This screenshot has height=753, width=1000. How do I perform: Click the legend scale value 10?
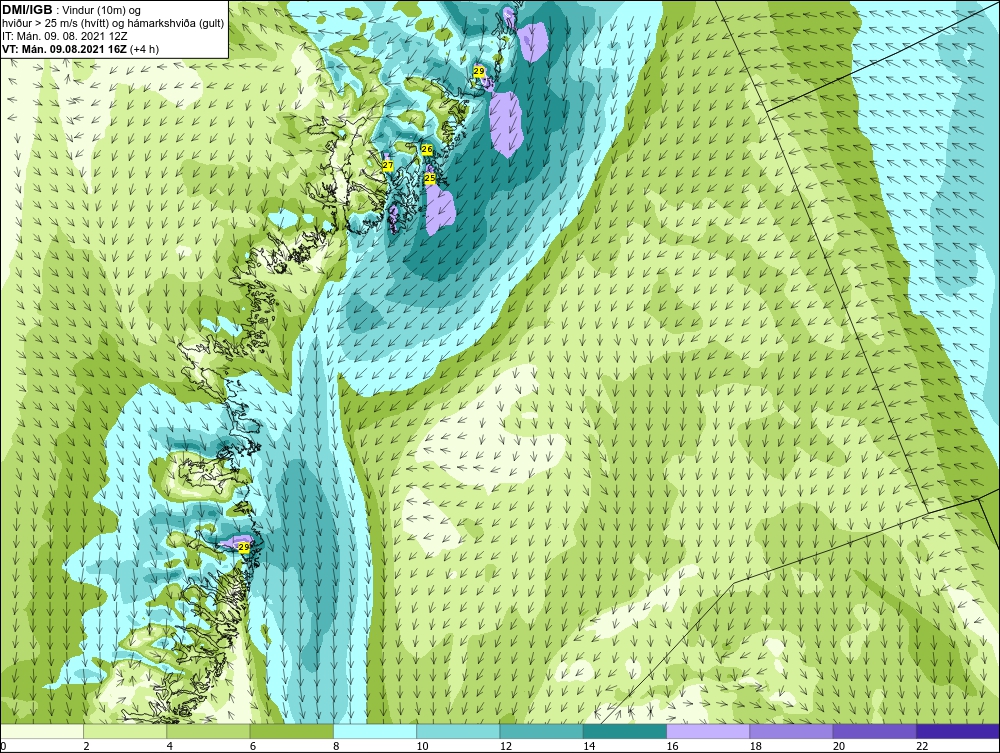pyautogui.click(x=422, y=747)
